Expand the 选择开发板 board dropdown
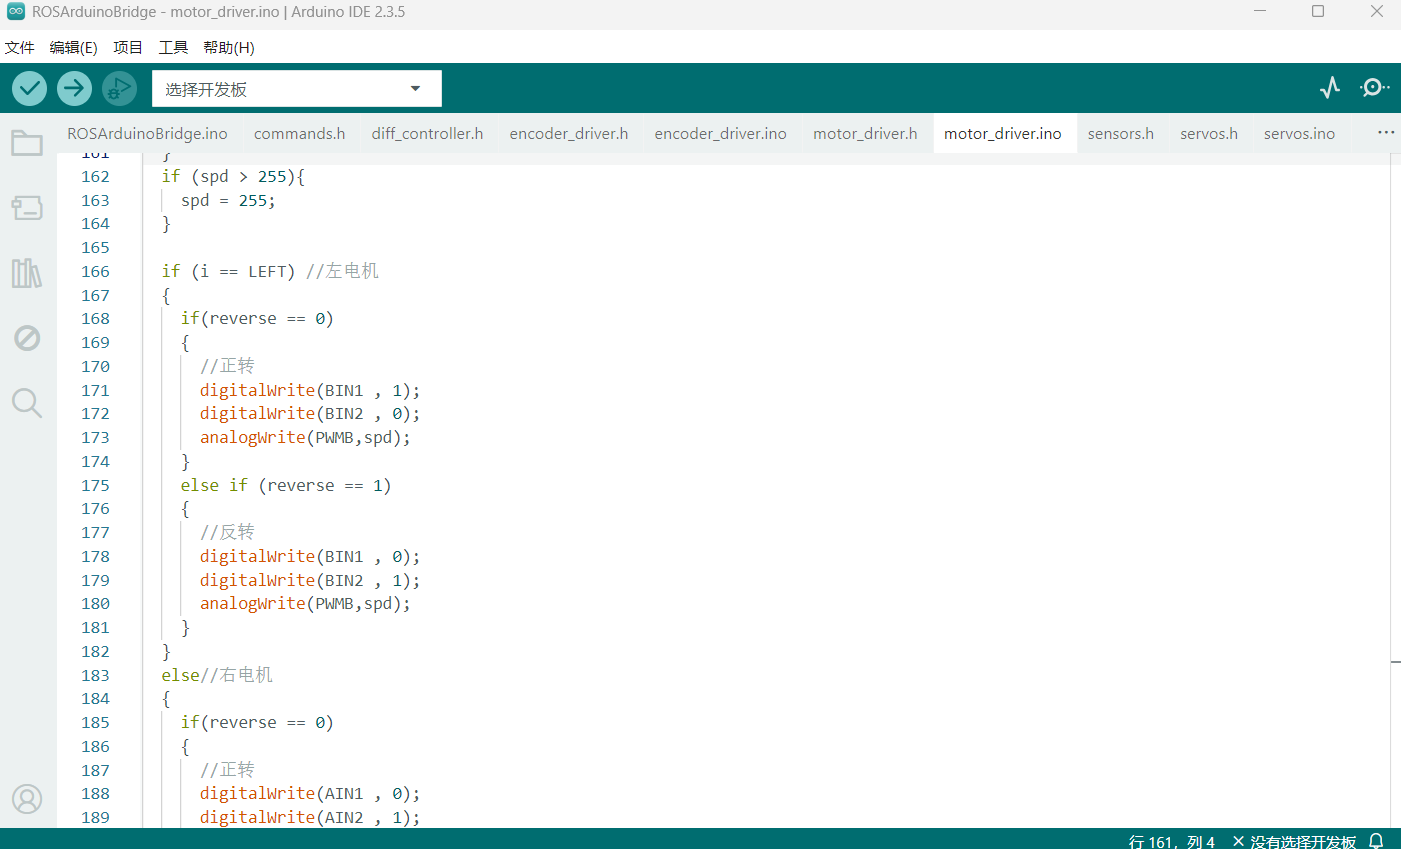 pyautogui.click(x=296, y=89)
